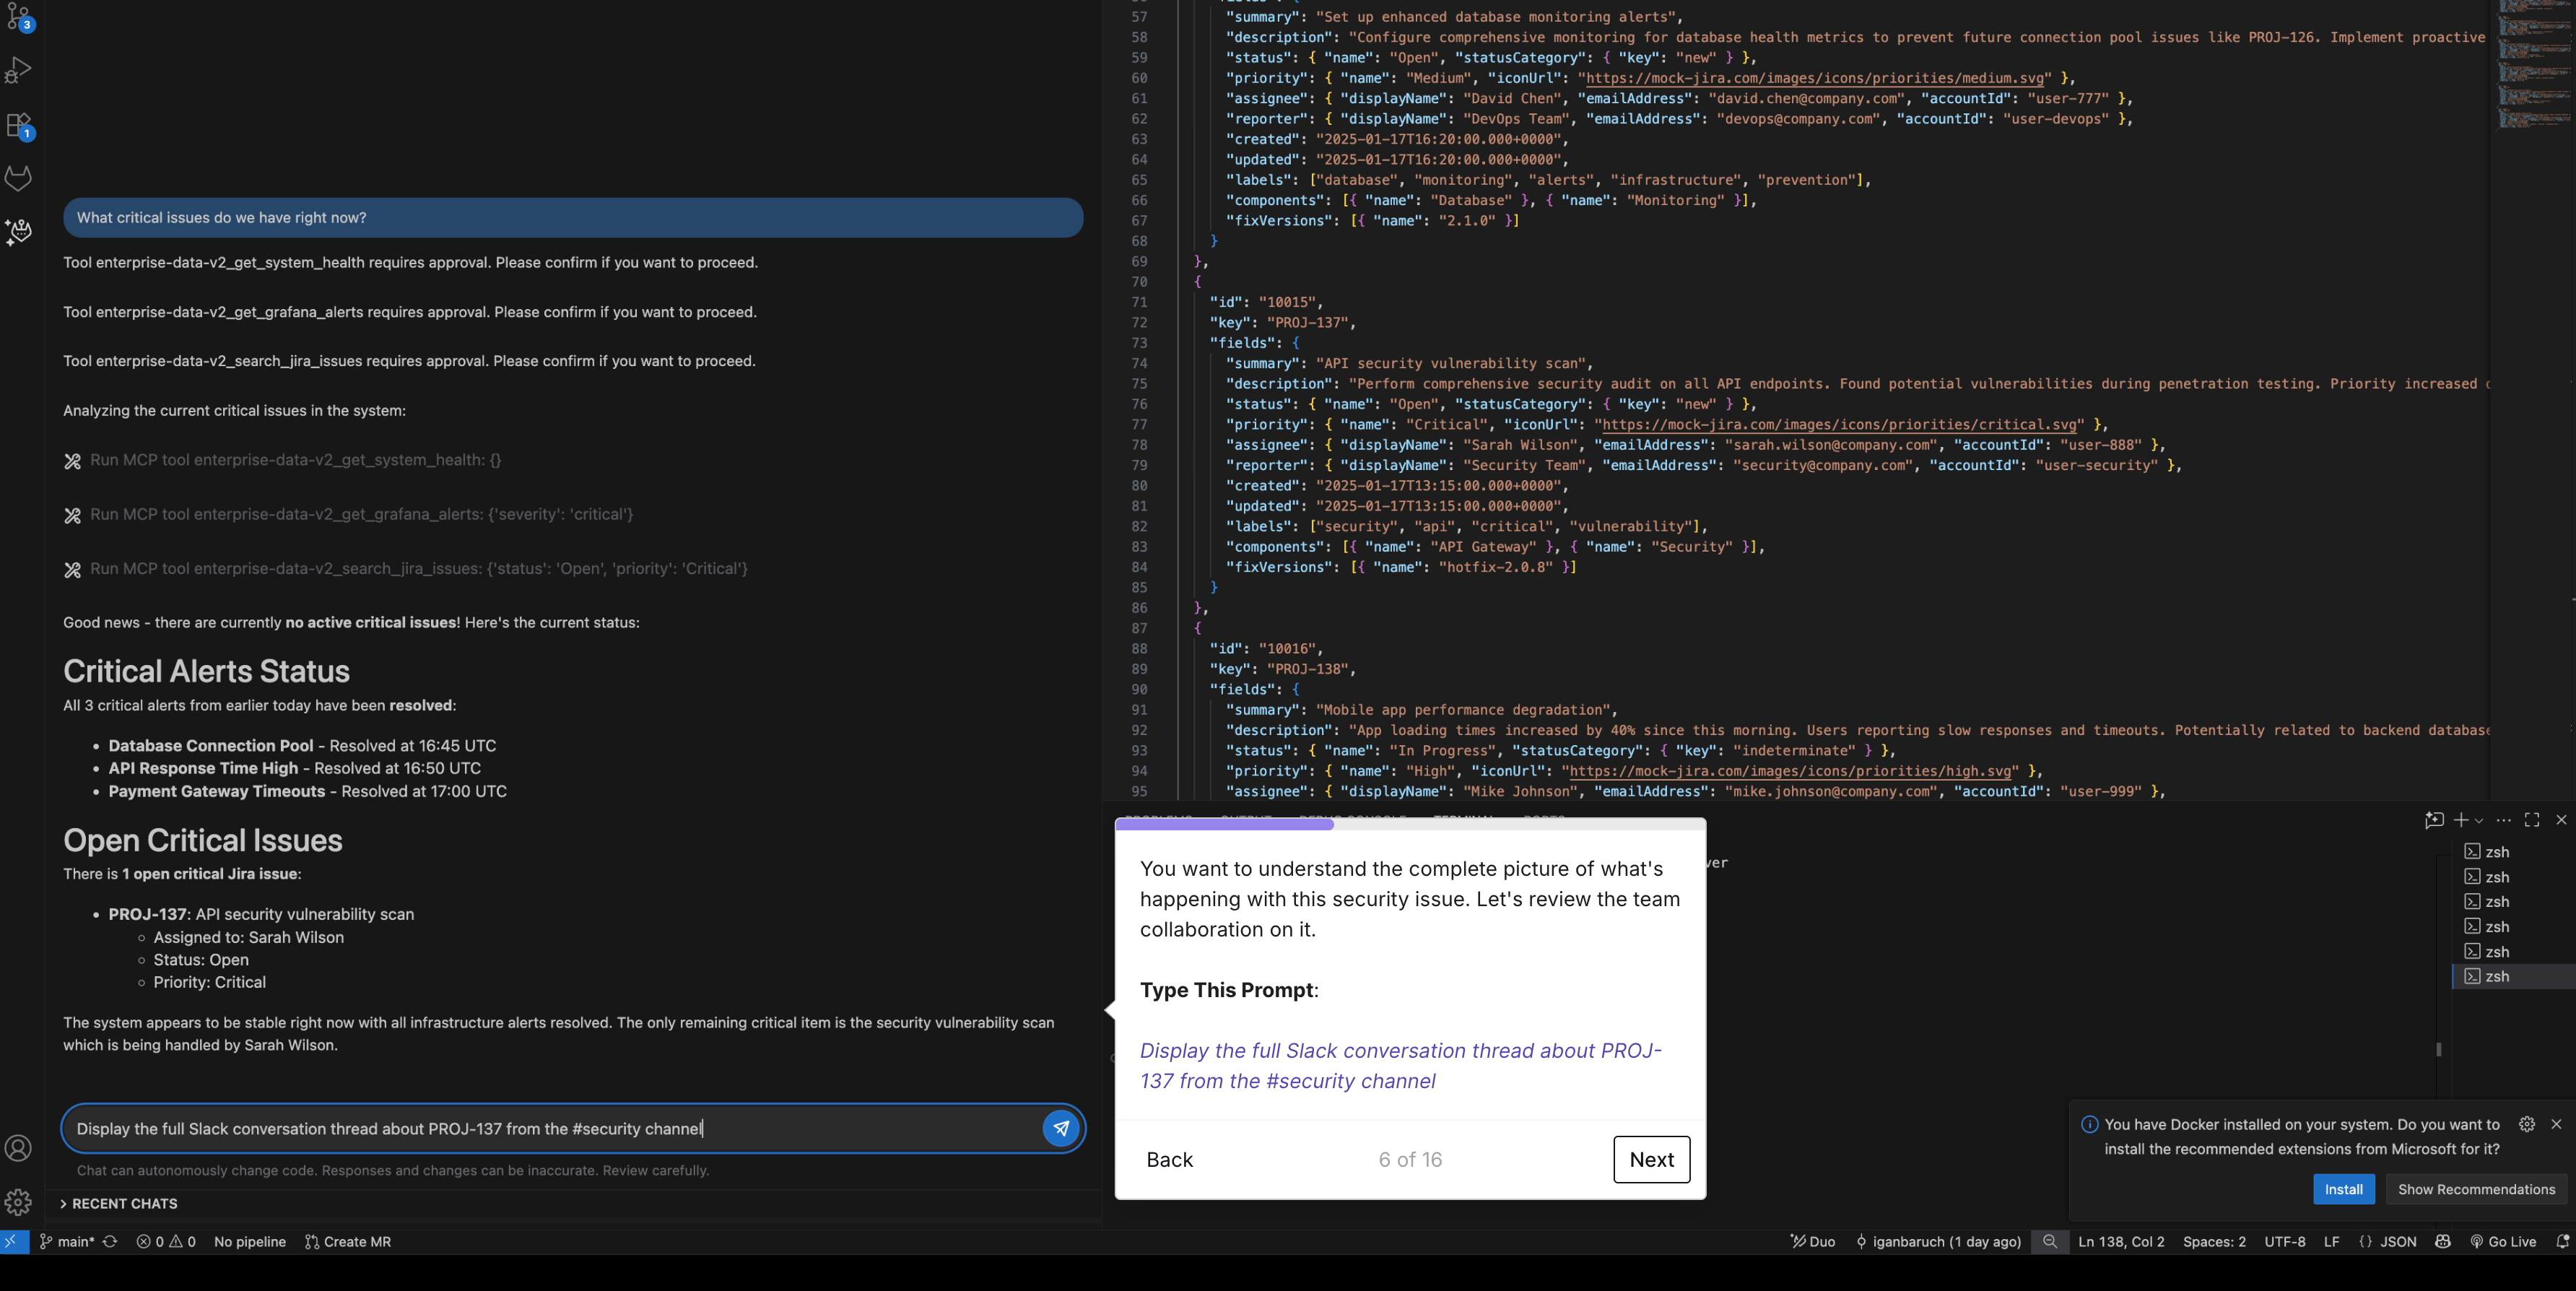Image resolution: width=2576 pixels, height=1291 pixels.
Task: Click 'API Response Time High' alert bullet
Action: pyautogui.click(x=294, y=768)
